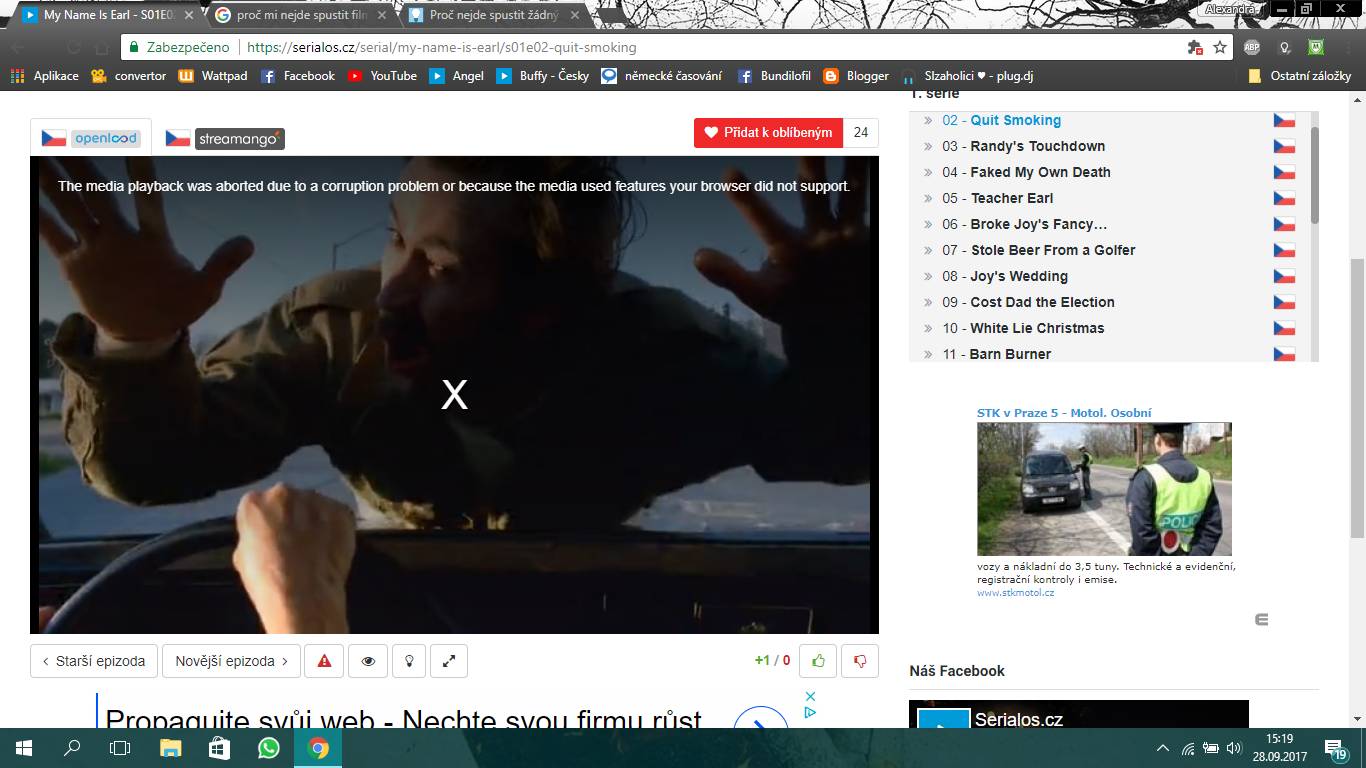Open the Facebook bookmark

click(298, 75)
